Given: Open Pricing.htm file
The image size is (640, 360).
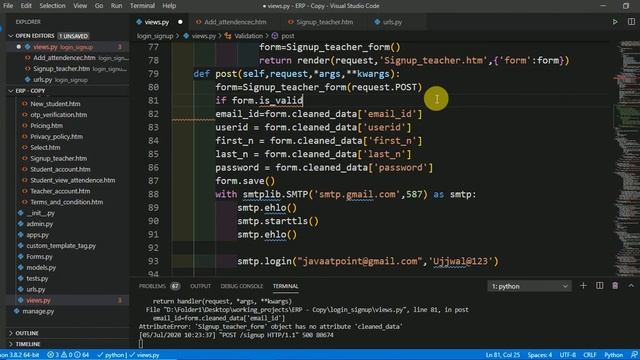Looking at the screenshot, I should point(46,126).
